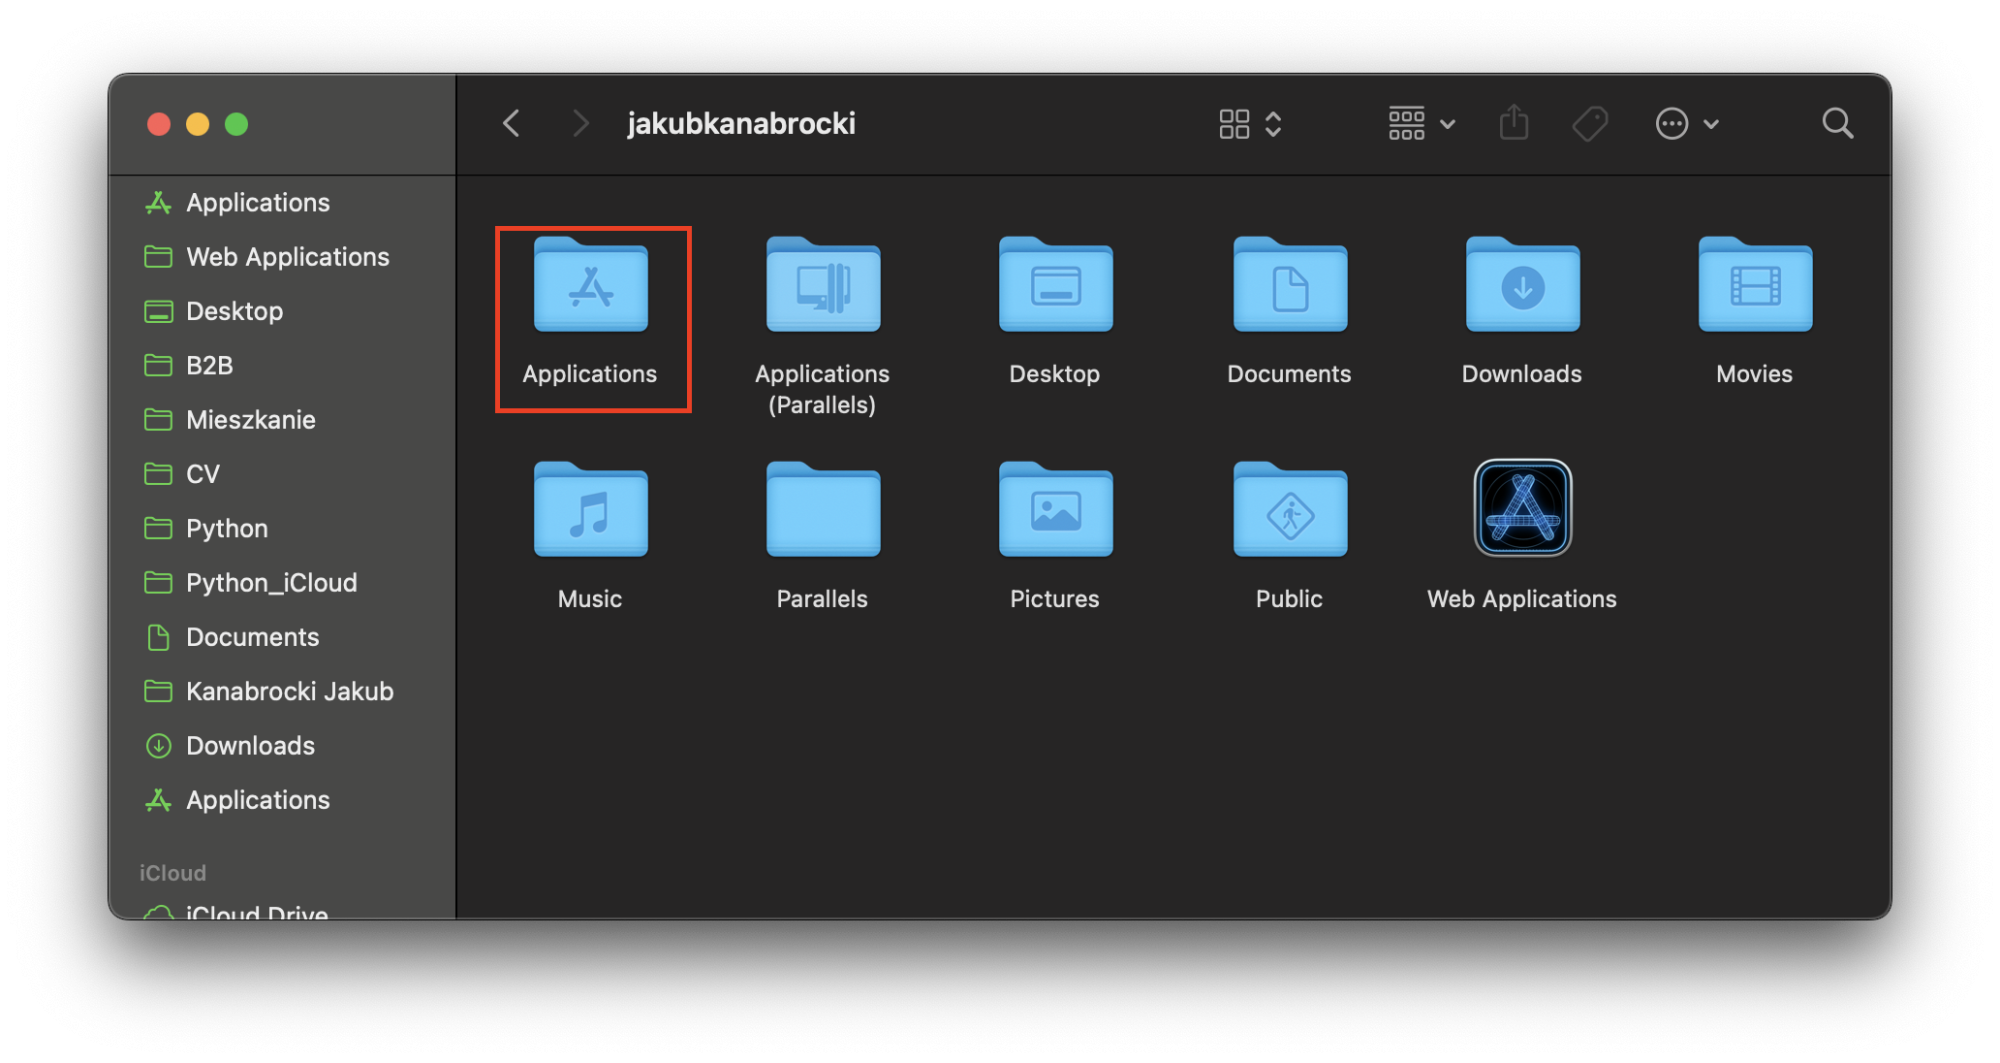Open B2B folder from the sidebar
The height and width of the screenshot is (1063, 2000).
point(189,365)
